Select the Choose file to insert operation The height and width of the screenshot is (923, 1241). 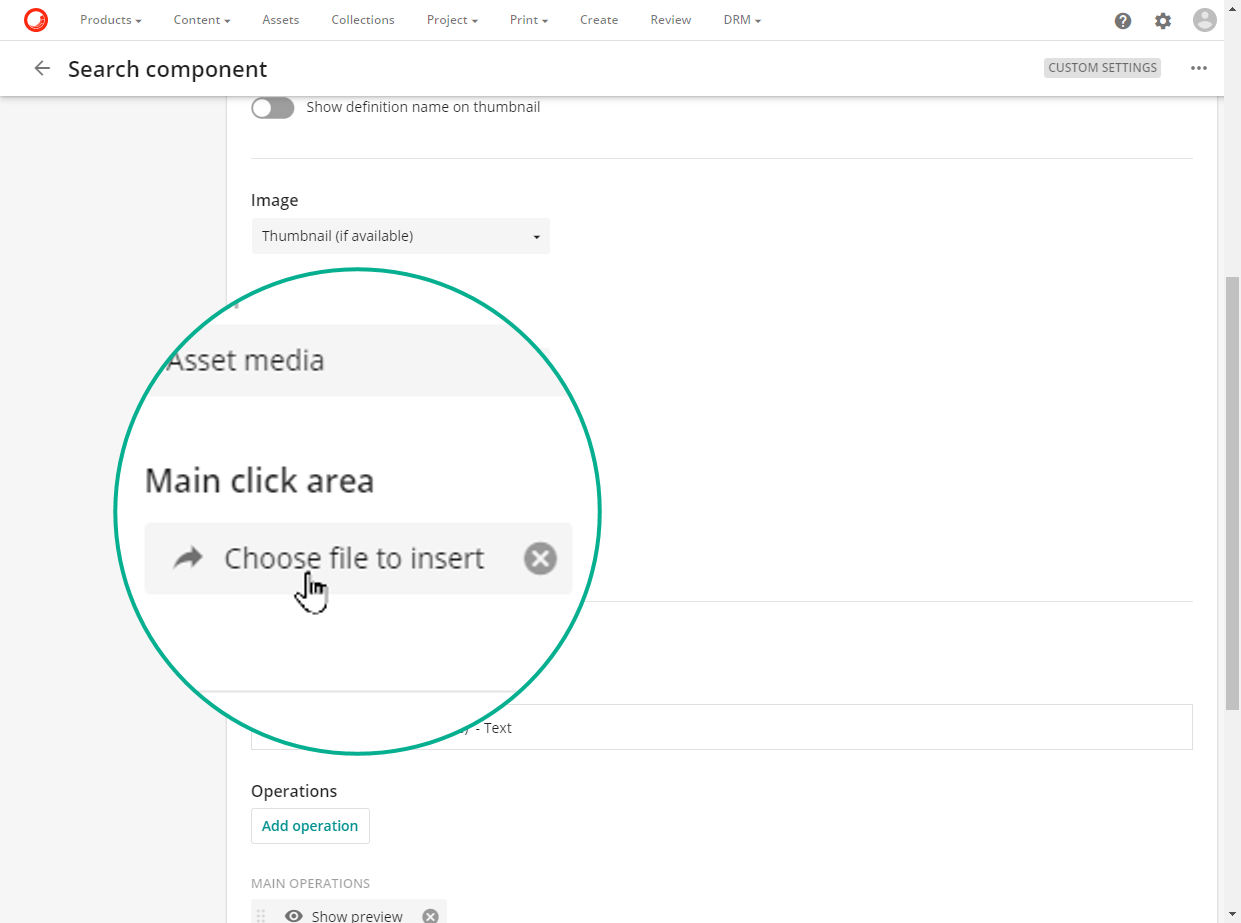(353, 558)
